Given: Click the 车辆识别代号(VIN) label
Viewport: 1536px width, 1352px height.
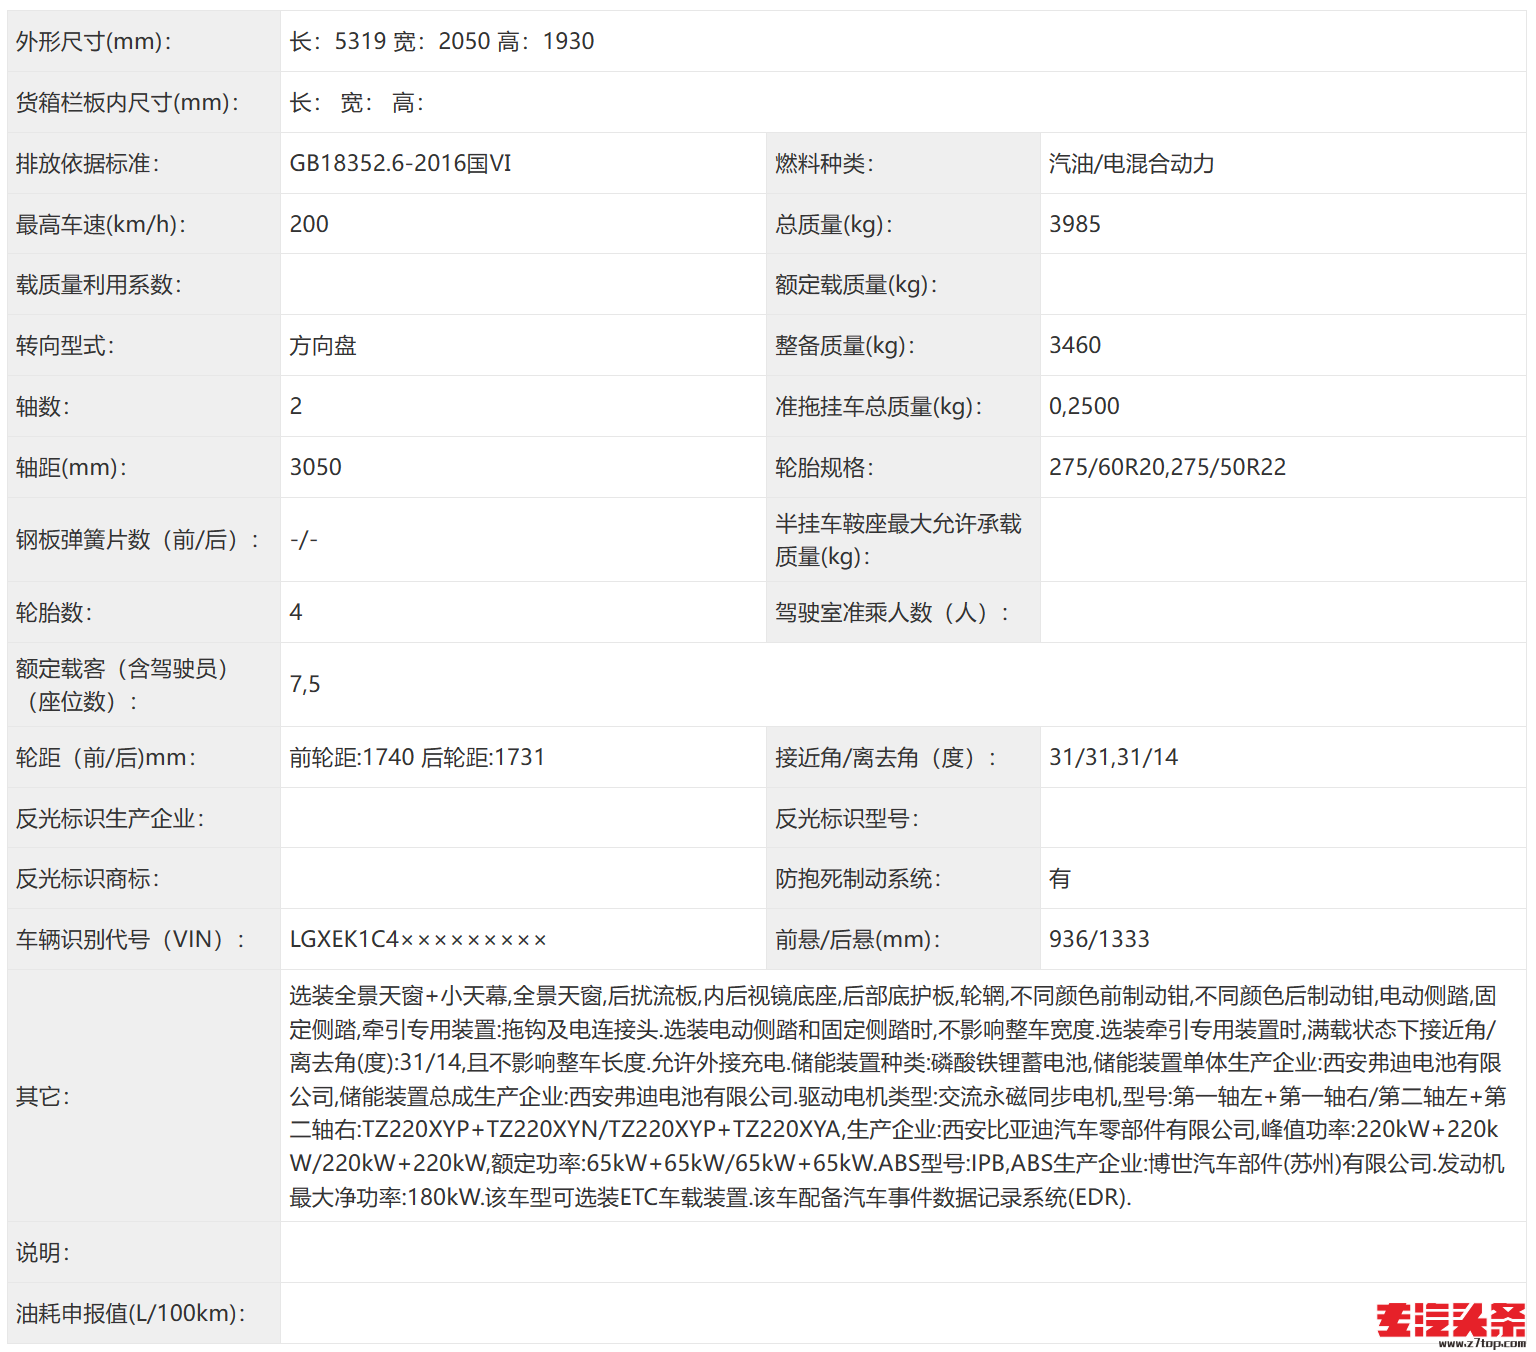Looking at the screenshot, I should click(130, 939).
